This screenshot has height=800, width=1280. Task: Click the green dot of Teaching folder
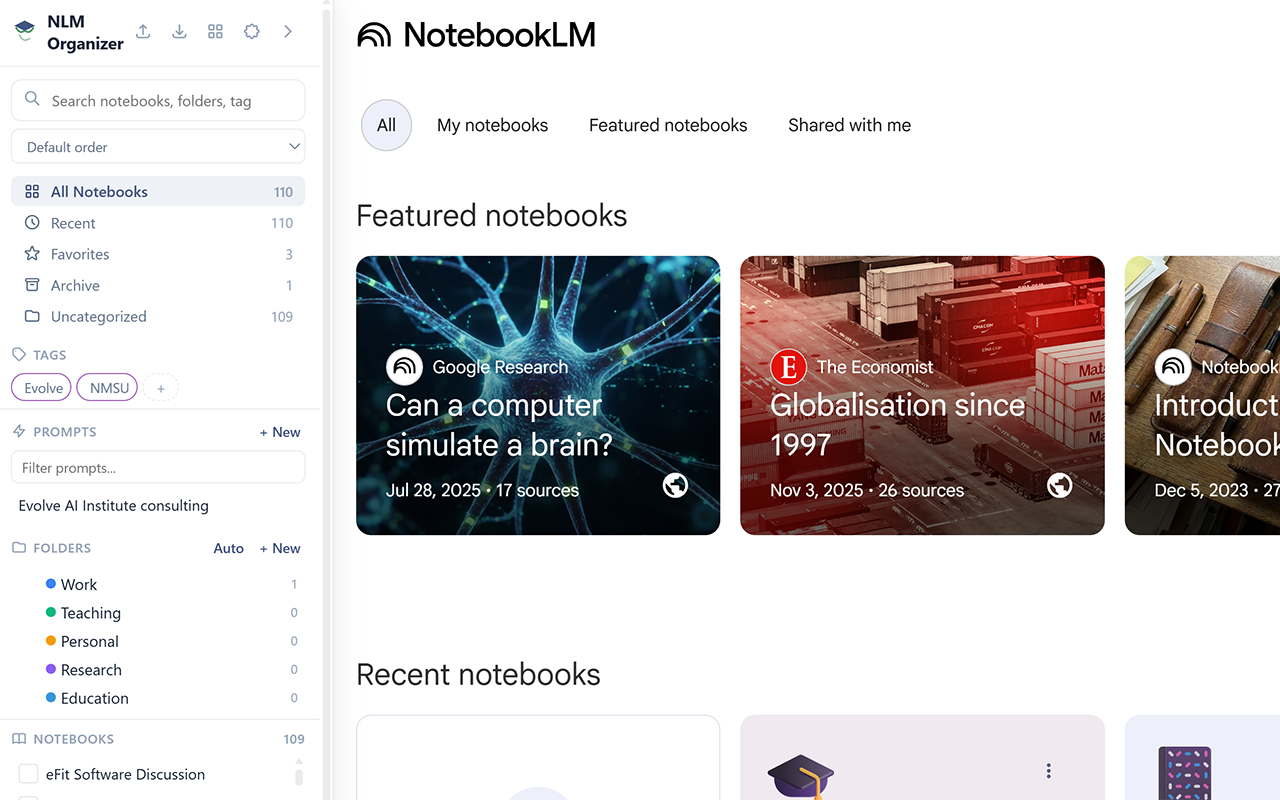click(51, 612)
